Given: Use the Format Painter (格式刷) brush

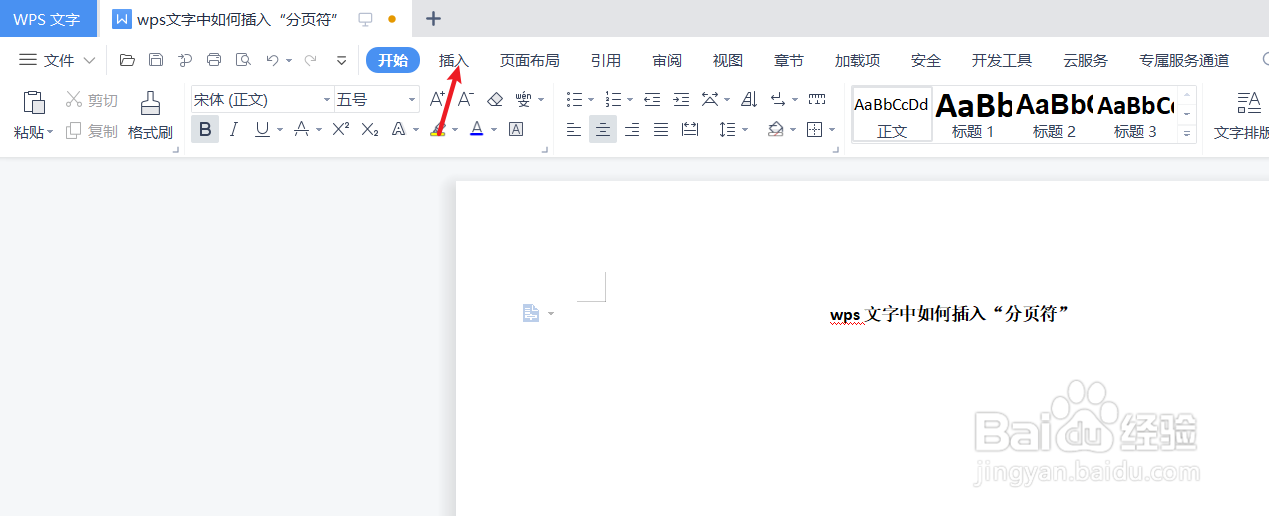Looking at the screenshot, I should [x=150, y=115].
